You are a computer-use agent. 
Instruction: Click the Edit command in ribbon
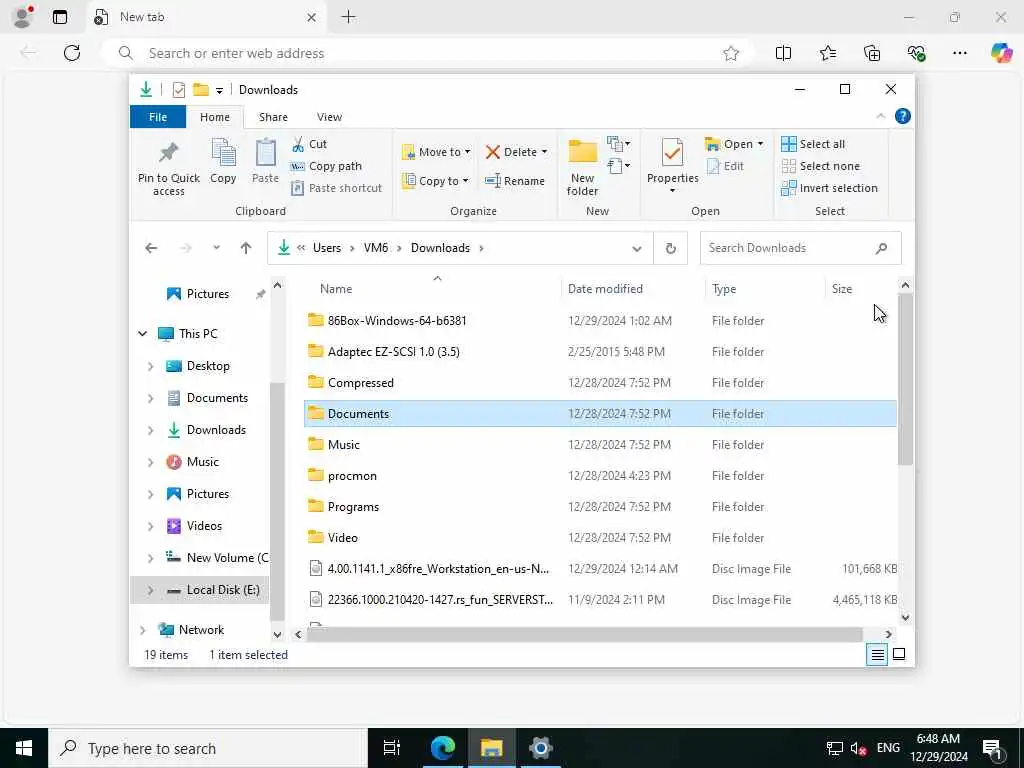[x=726, y=166]
